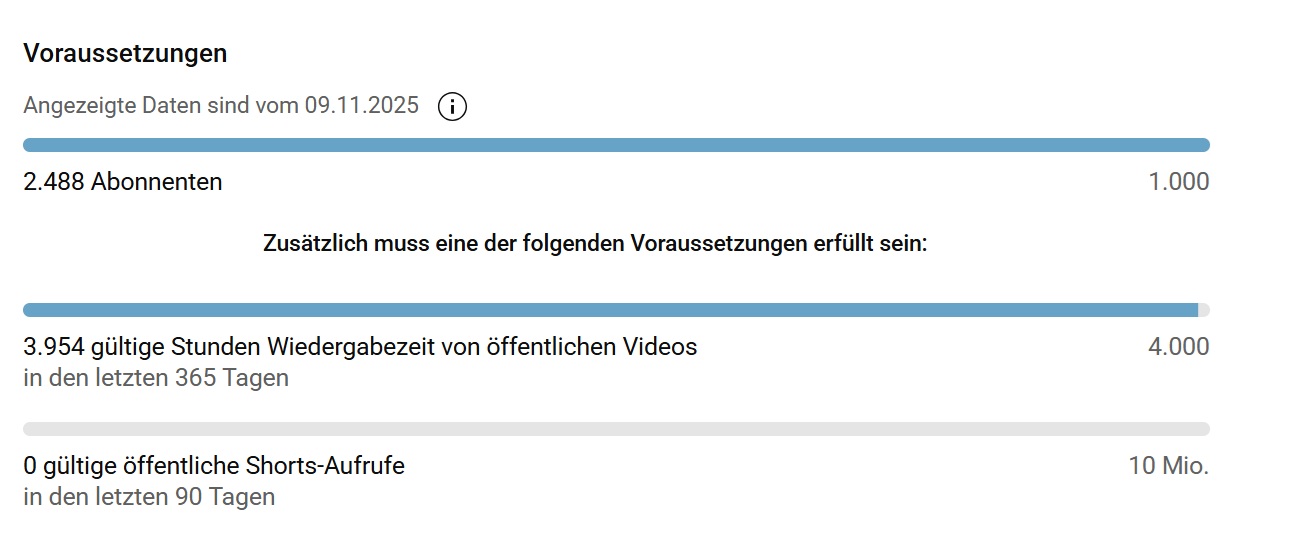
Task: Click the subscriber count number 2.488
Action: click(x=54, y=182)
